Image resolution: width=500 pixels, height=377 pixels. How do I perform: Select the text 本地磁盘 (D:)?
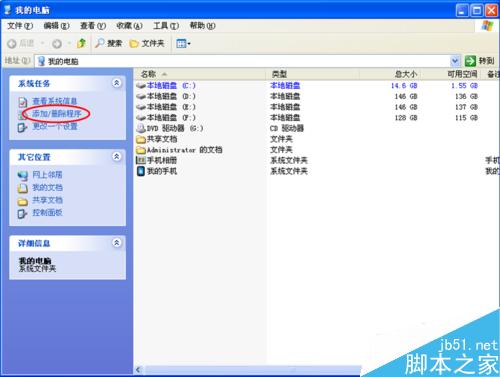(171, 96)
